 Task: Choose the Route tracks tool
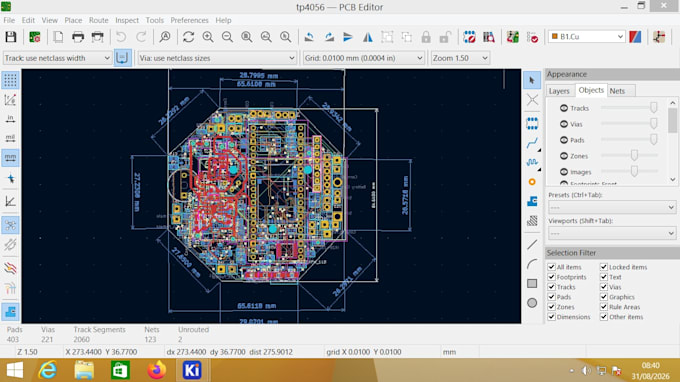[x=532, y=143]
